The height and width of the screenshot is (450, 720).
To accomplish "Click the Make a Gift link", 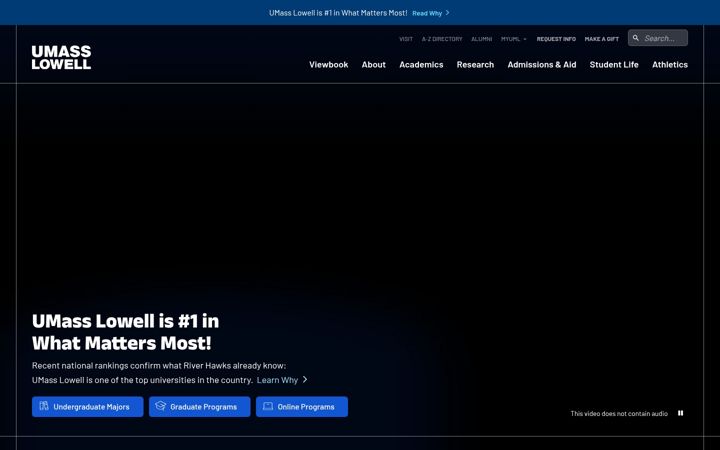I will 602,39.
